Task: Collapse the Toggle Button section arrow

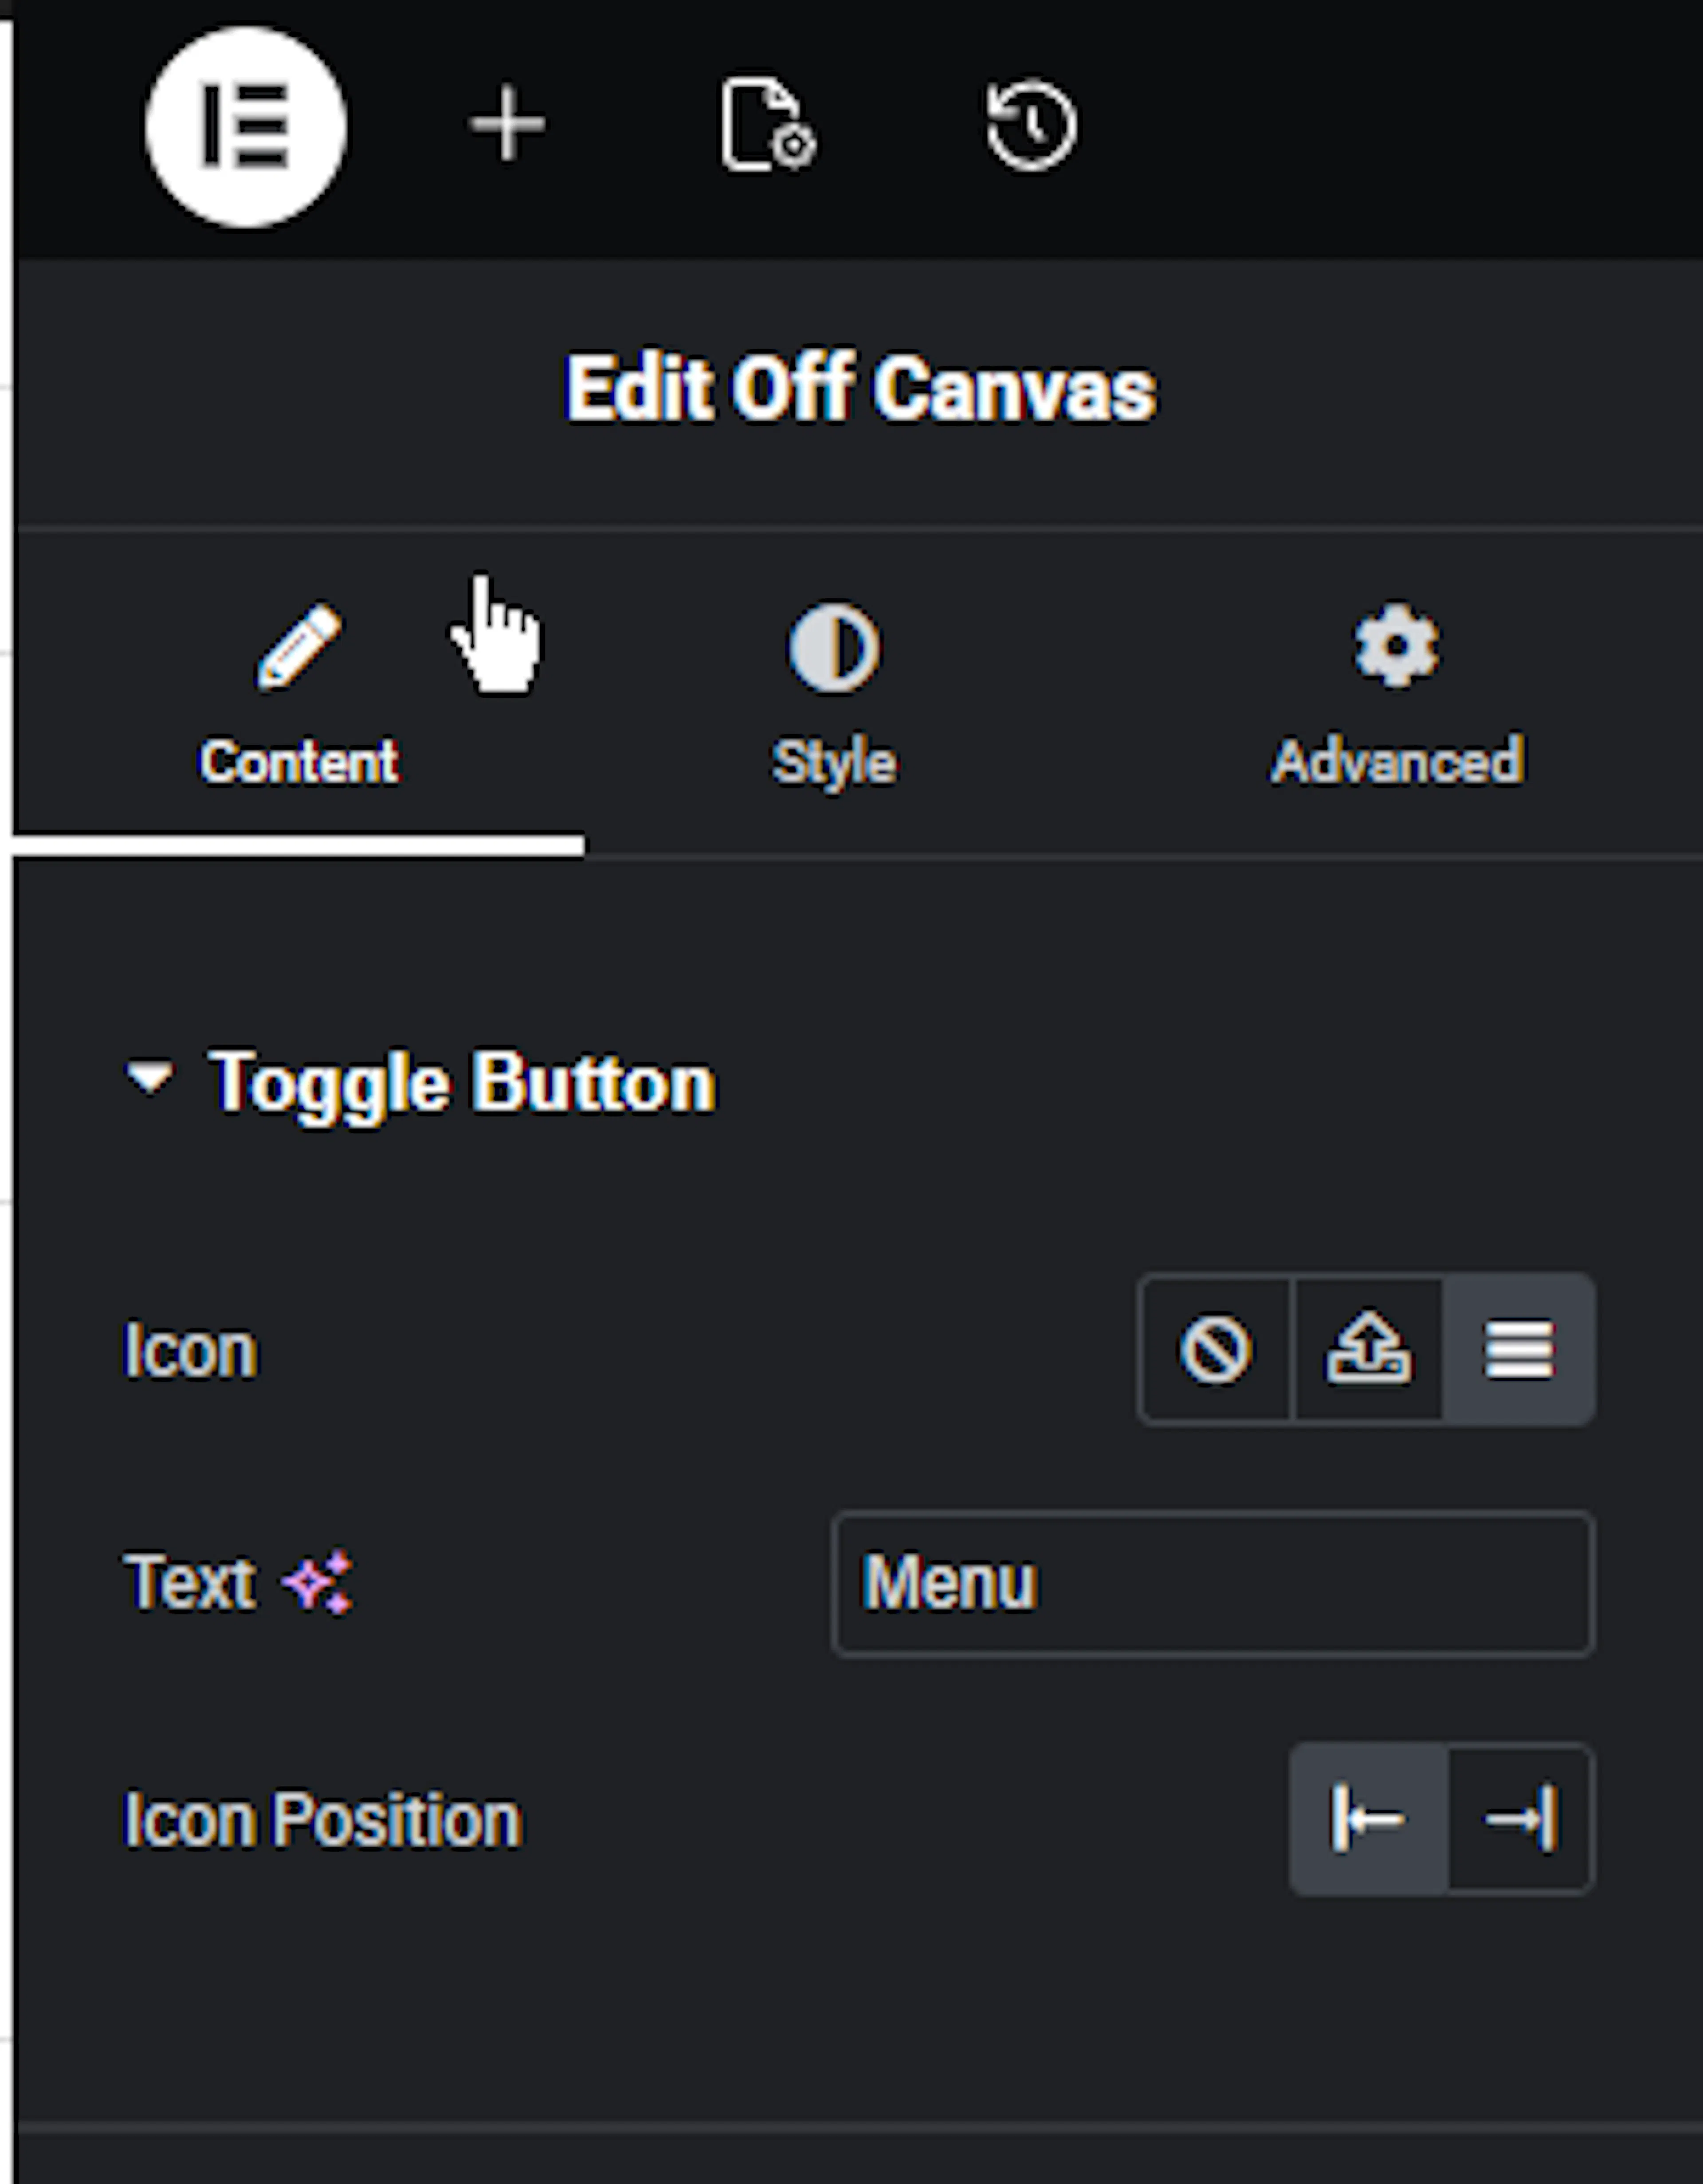Action: (x=150, y=1077)
